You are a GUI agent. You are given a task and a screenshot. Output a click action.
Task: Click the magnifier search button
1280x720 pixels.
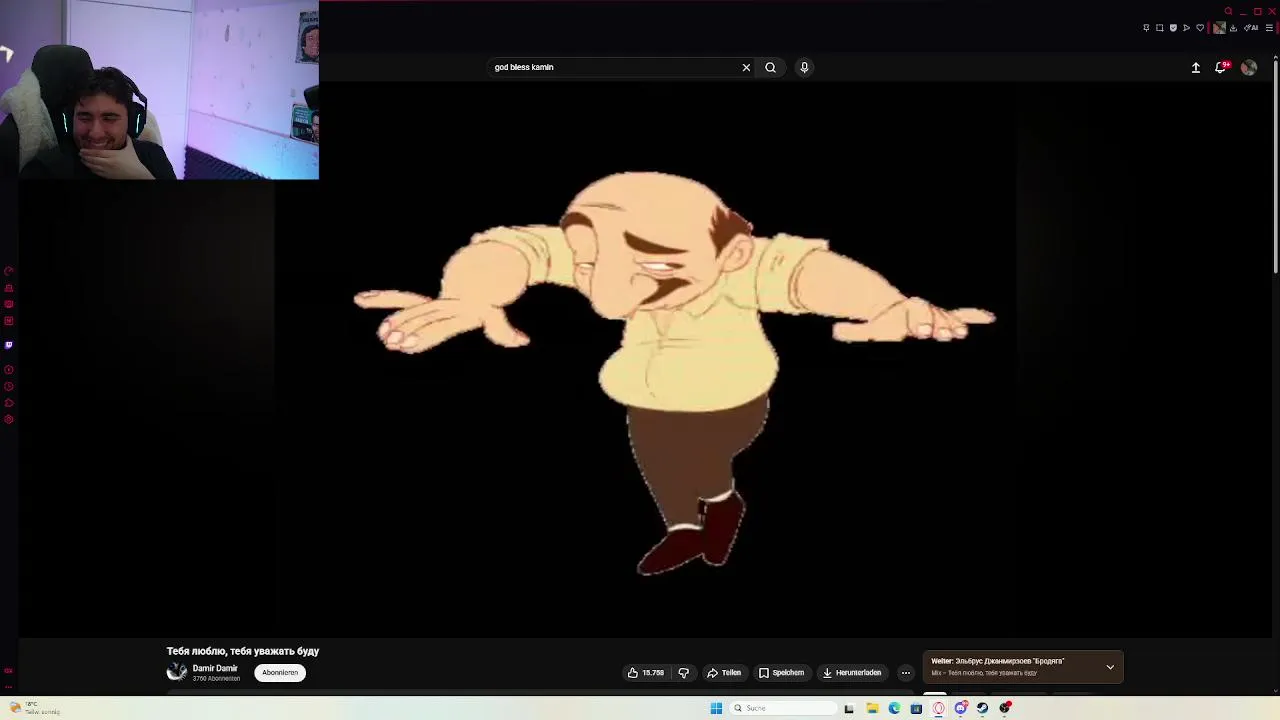coord(770,67)
